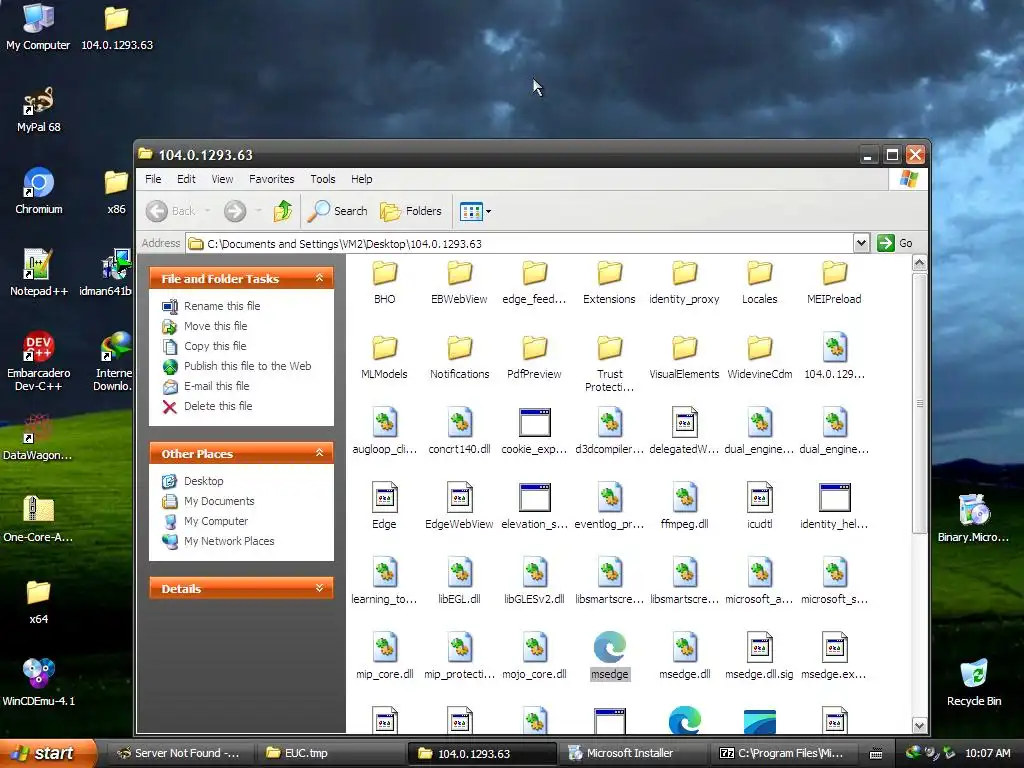The height and width of the screenshot is (768, 1024).
Task: Select the mip_core.dll file
Action: click(385, 658)
